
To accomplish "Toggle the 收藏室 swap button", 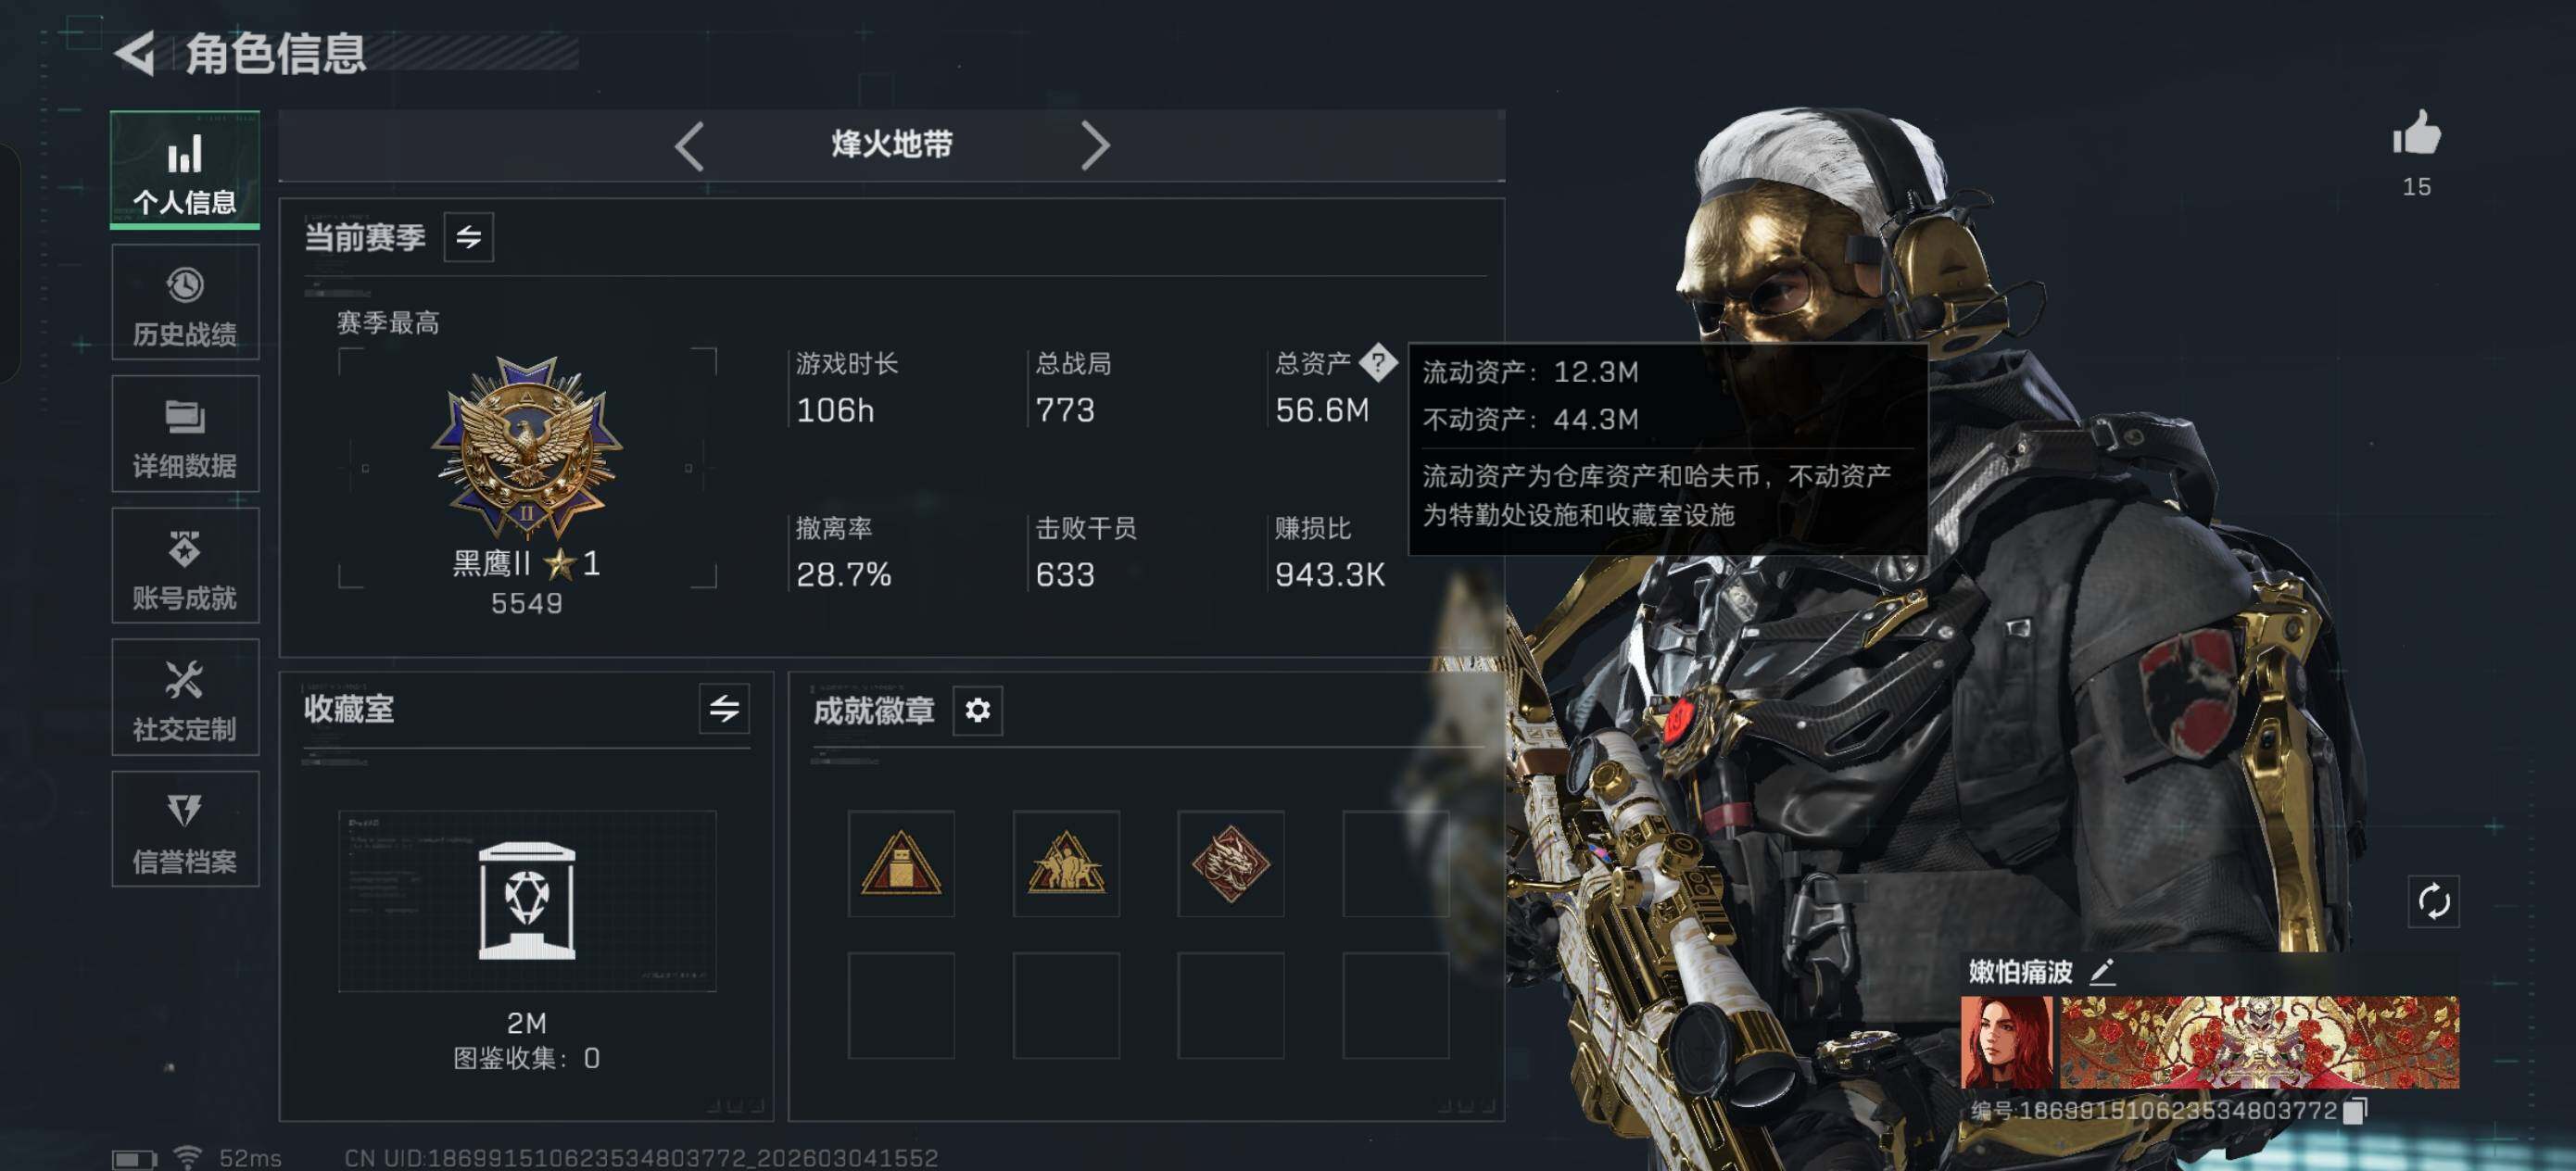I will coord(724,709).
